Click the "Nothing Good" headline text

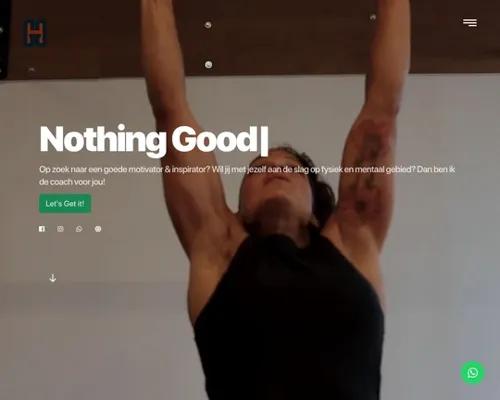149,139
